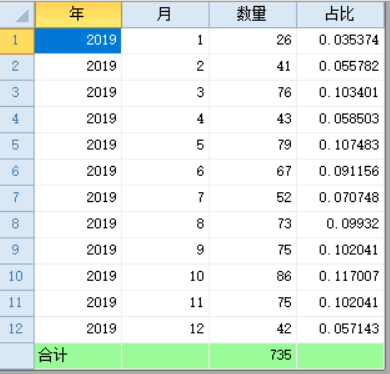Click the quantity cell showing 26

(x=253, y=41)
